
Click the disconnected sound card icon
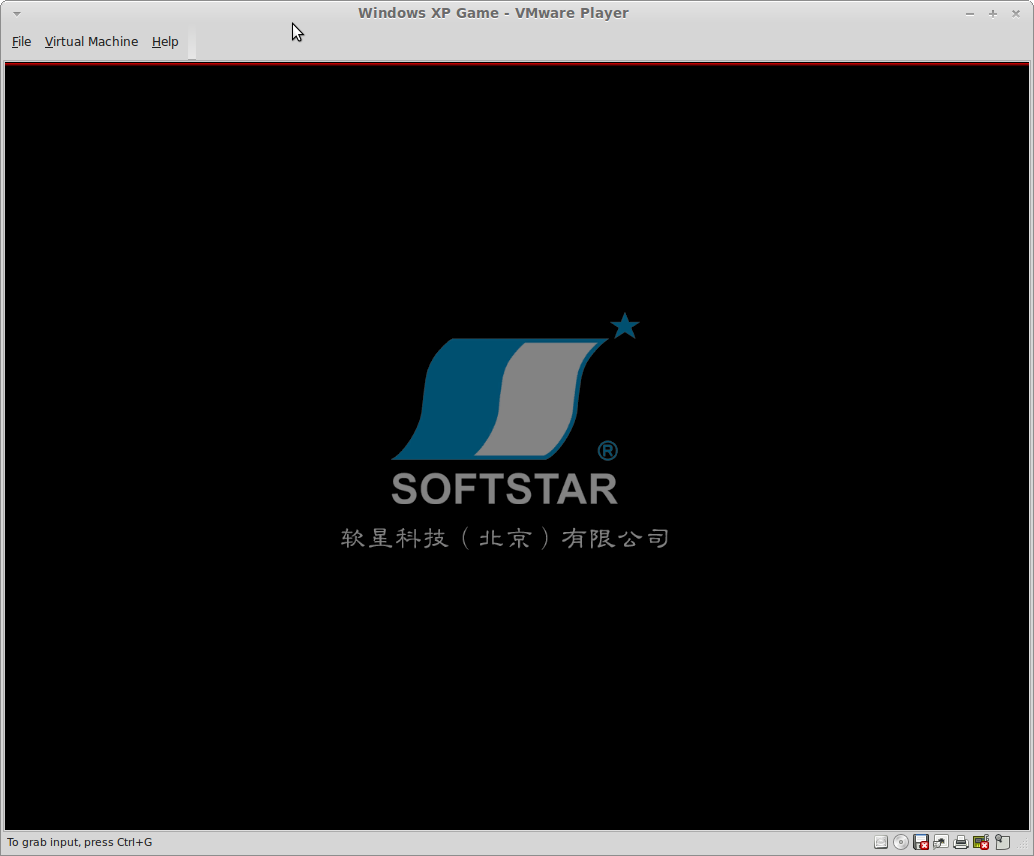pos(981,842)
